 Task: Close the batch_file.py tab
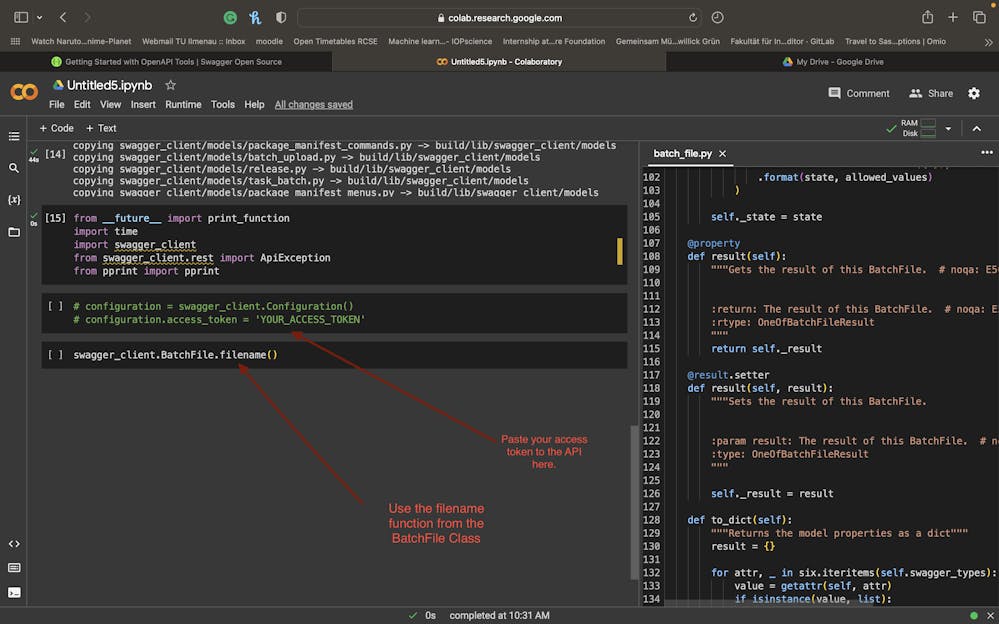[723, 154]
